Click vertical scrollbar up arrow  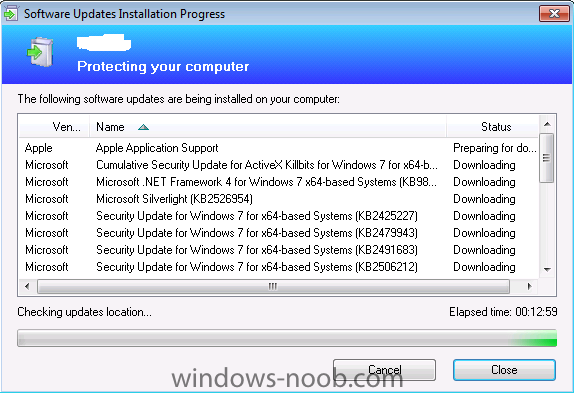pyautogui.click(x=547, y=124)
